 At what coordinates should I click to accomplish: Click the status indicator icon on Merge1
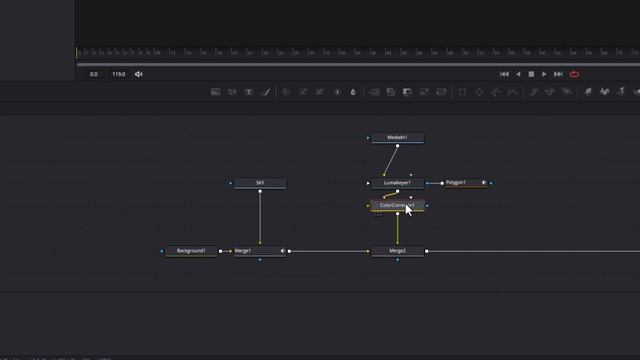(x=283, y=251)
